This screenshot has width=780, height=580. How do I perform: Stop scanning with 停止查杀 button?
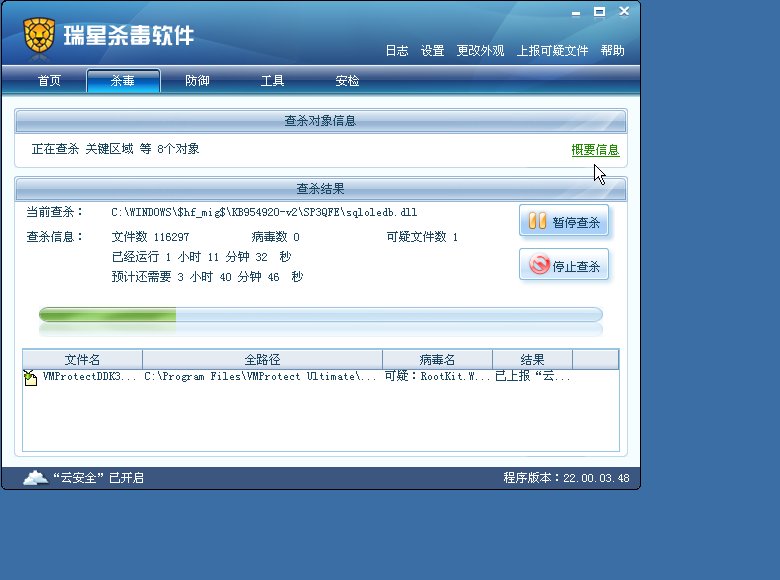564,265
